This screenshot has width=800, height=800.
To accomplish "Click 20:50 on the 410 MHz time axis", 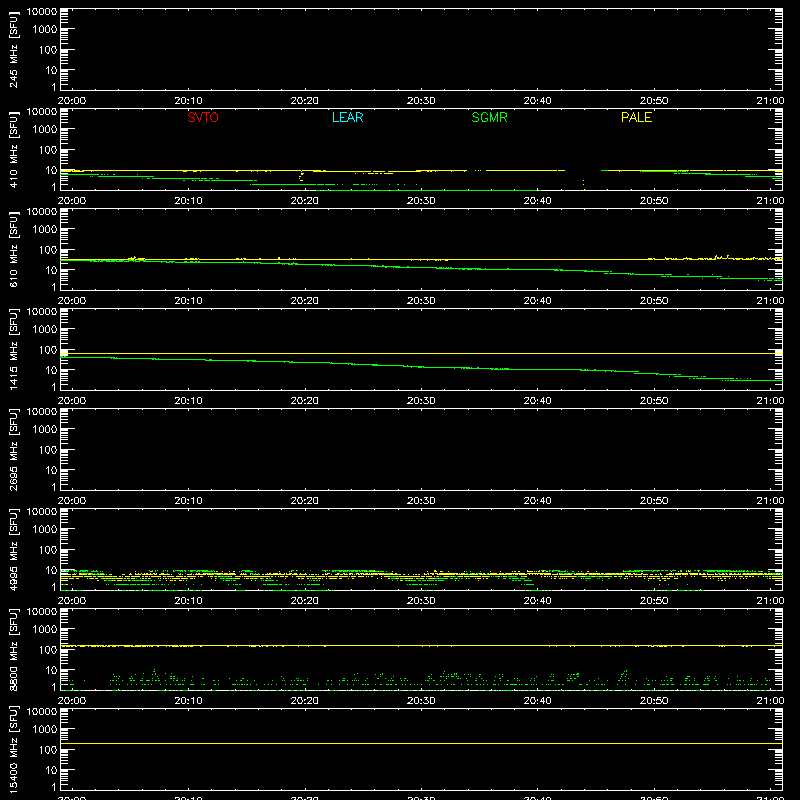I will (x=654, y=201).
